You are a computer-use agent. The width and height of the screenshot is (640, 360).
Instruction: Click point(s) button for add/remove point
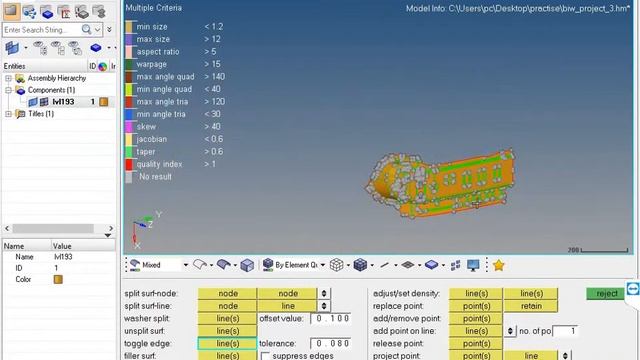tap(476, 319)
